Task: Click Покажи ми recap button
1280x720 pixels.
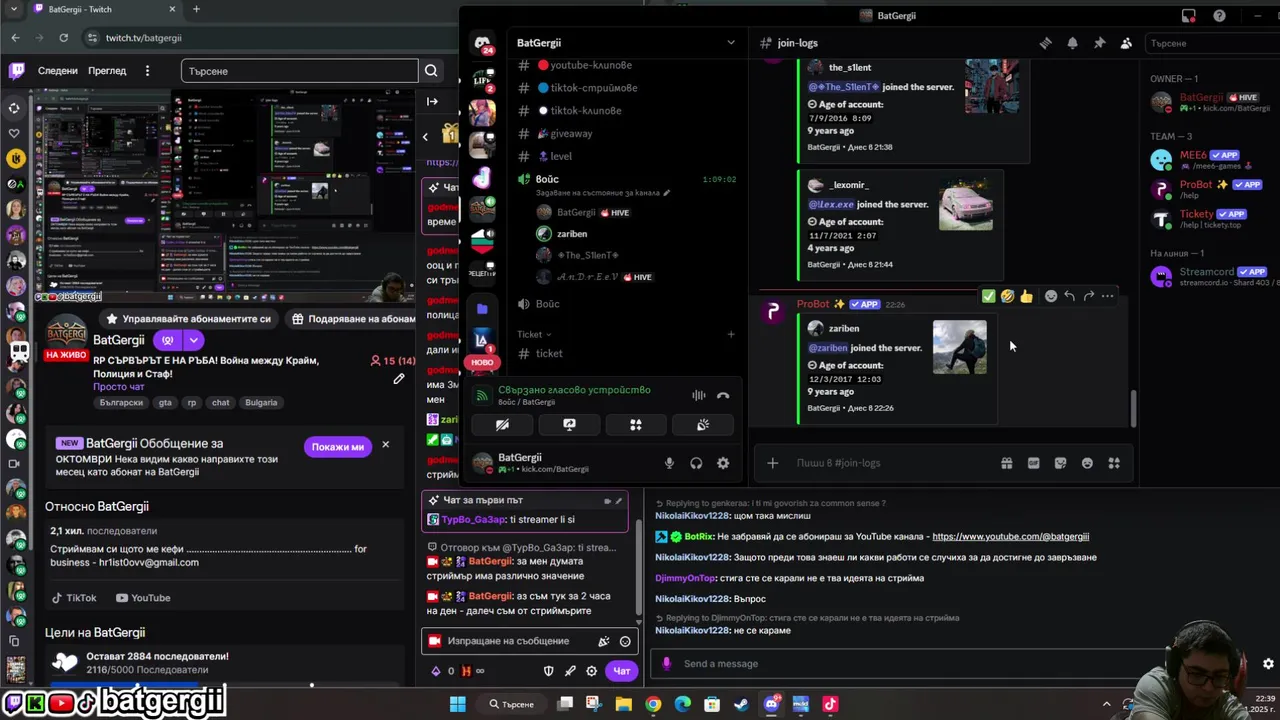Action: 338,447
